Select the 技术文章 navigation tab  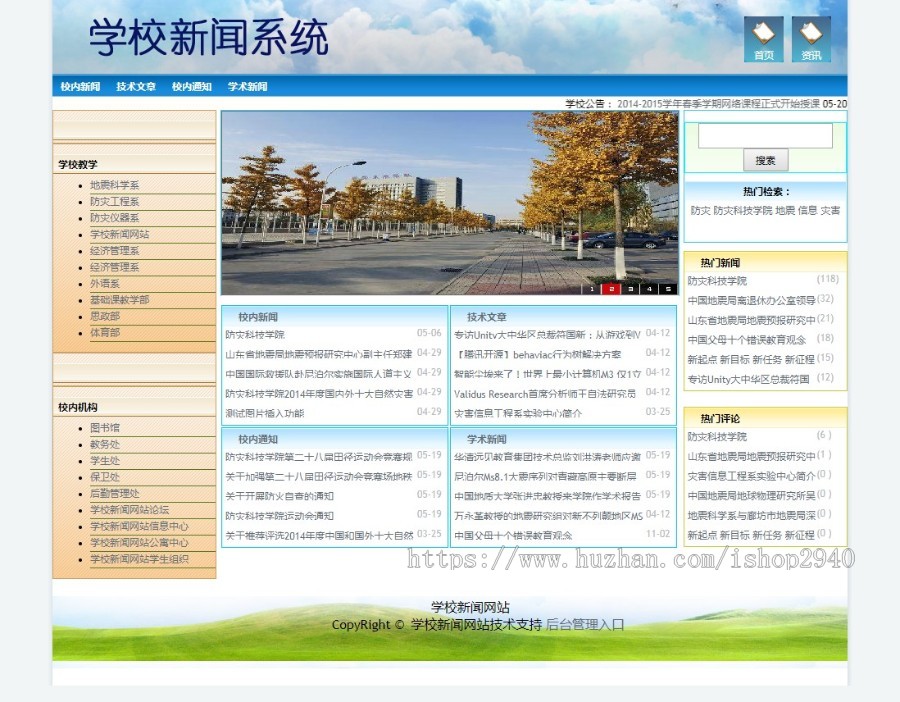(x=135, y=86)
